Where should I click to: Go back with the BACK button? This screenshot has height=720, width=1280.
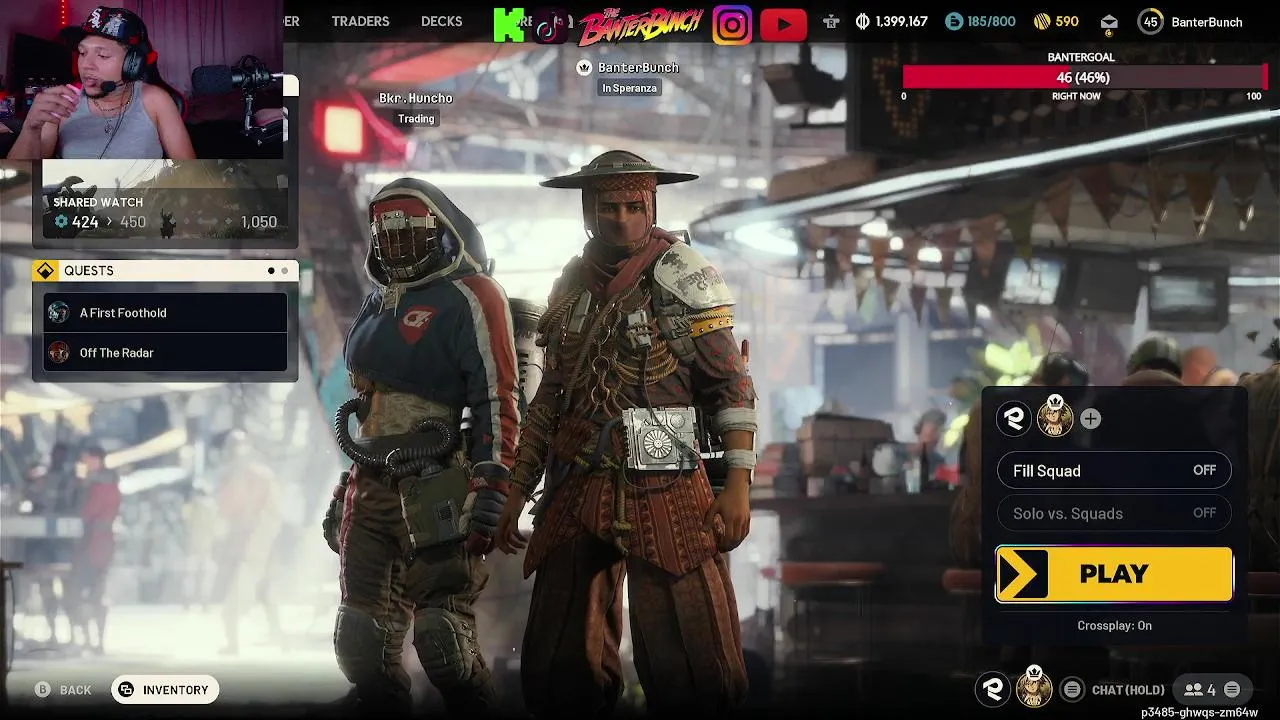pos(64,690)
